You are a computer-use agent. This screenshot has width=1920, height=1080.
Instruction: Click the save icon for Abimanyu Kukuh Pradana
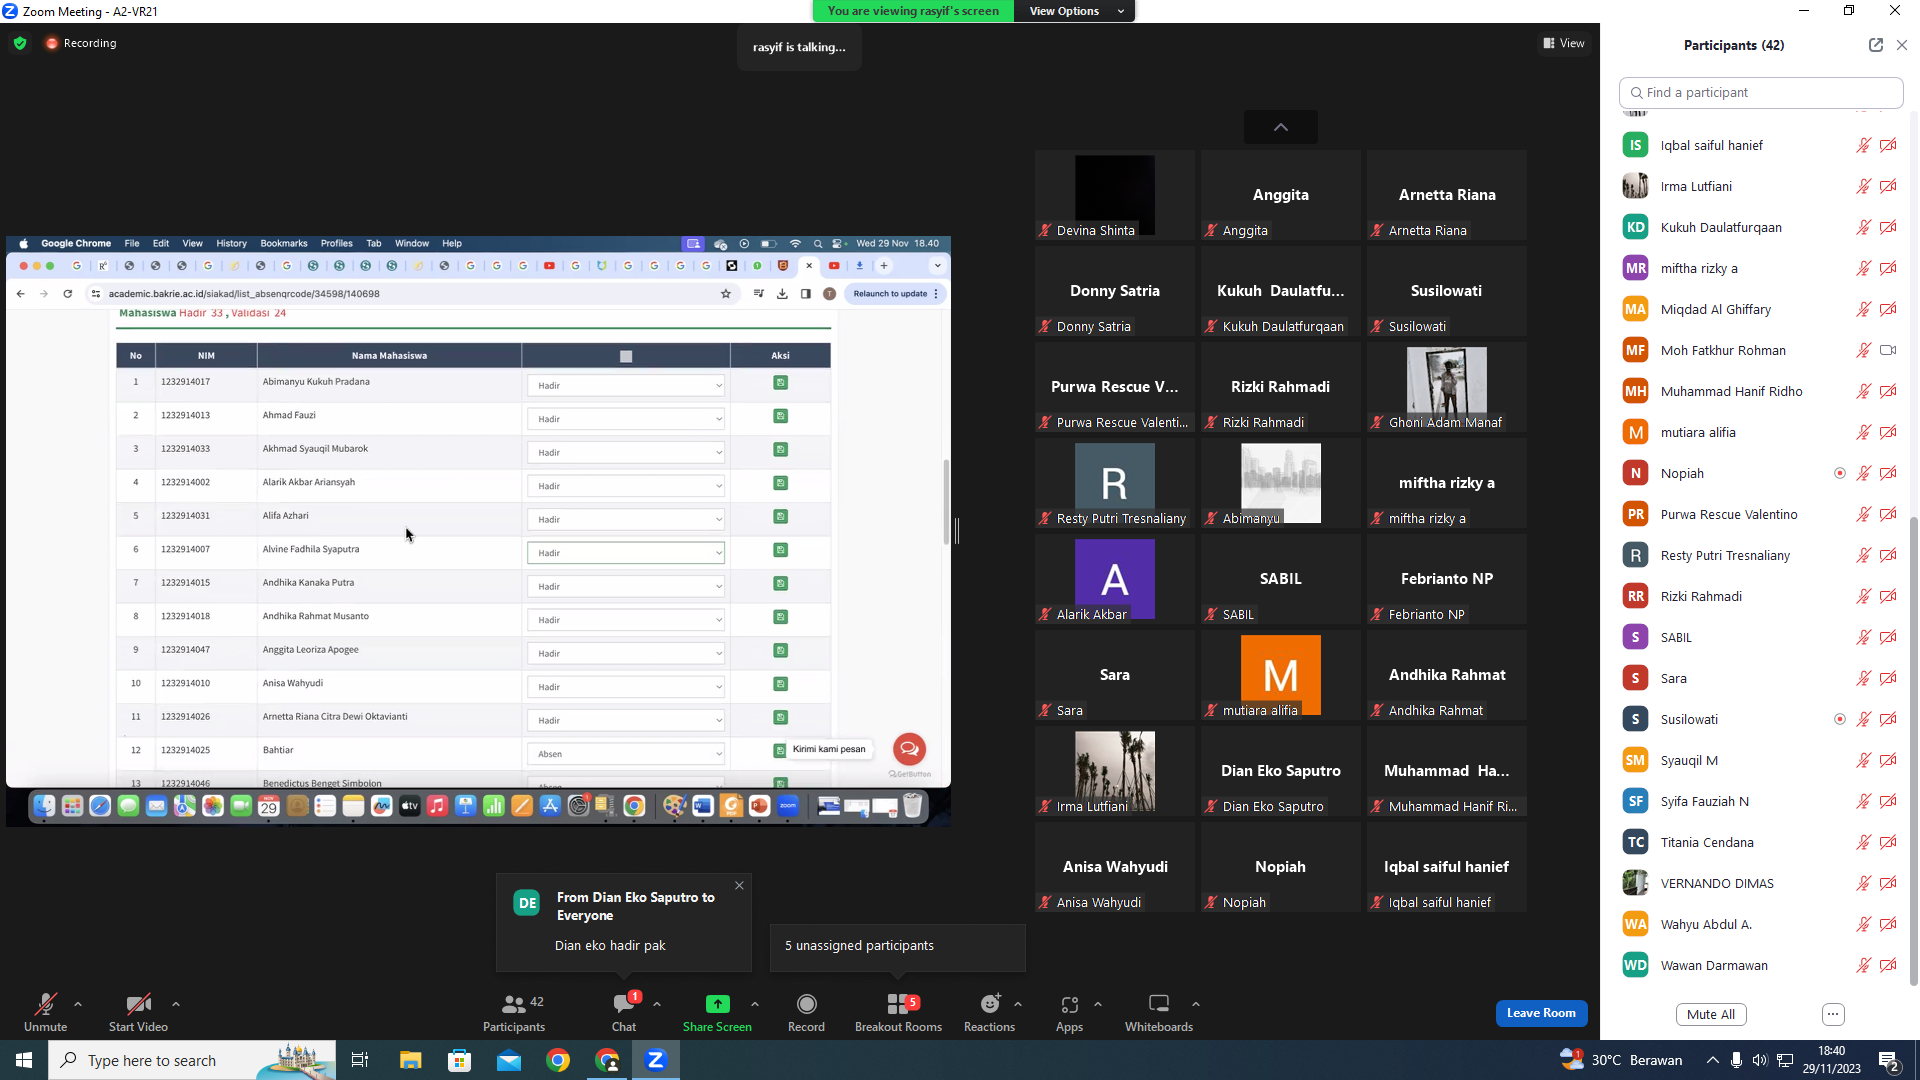click(780, 383)
